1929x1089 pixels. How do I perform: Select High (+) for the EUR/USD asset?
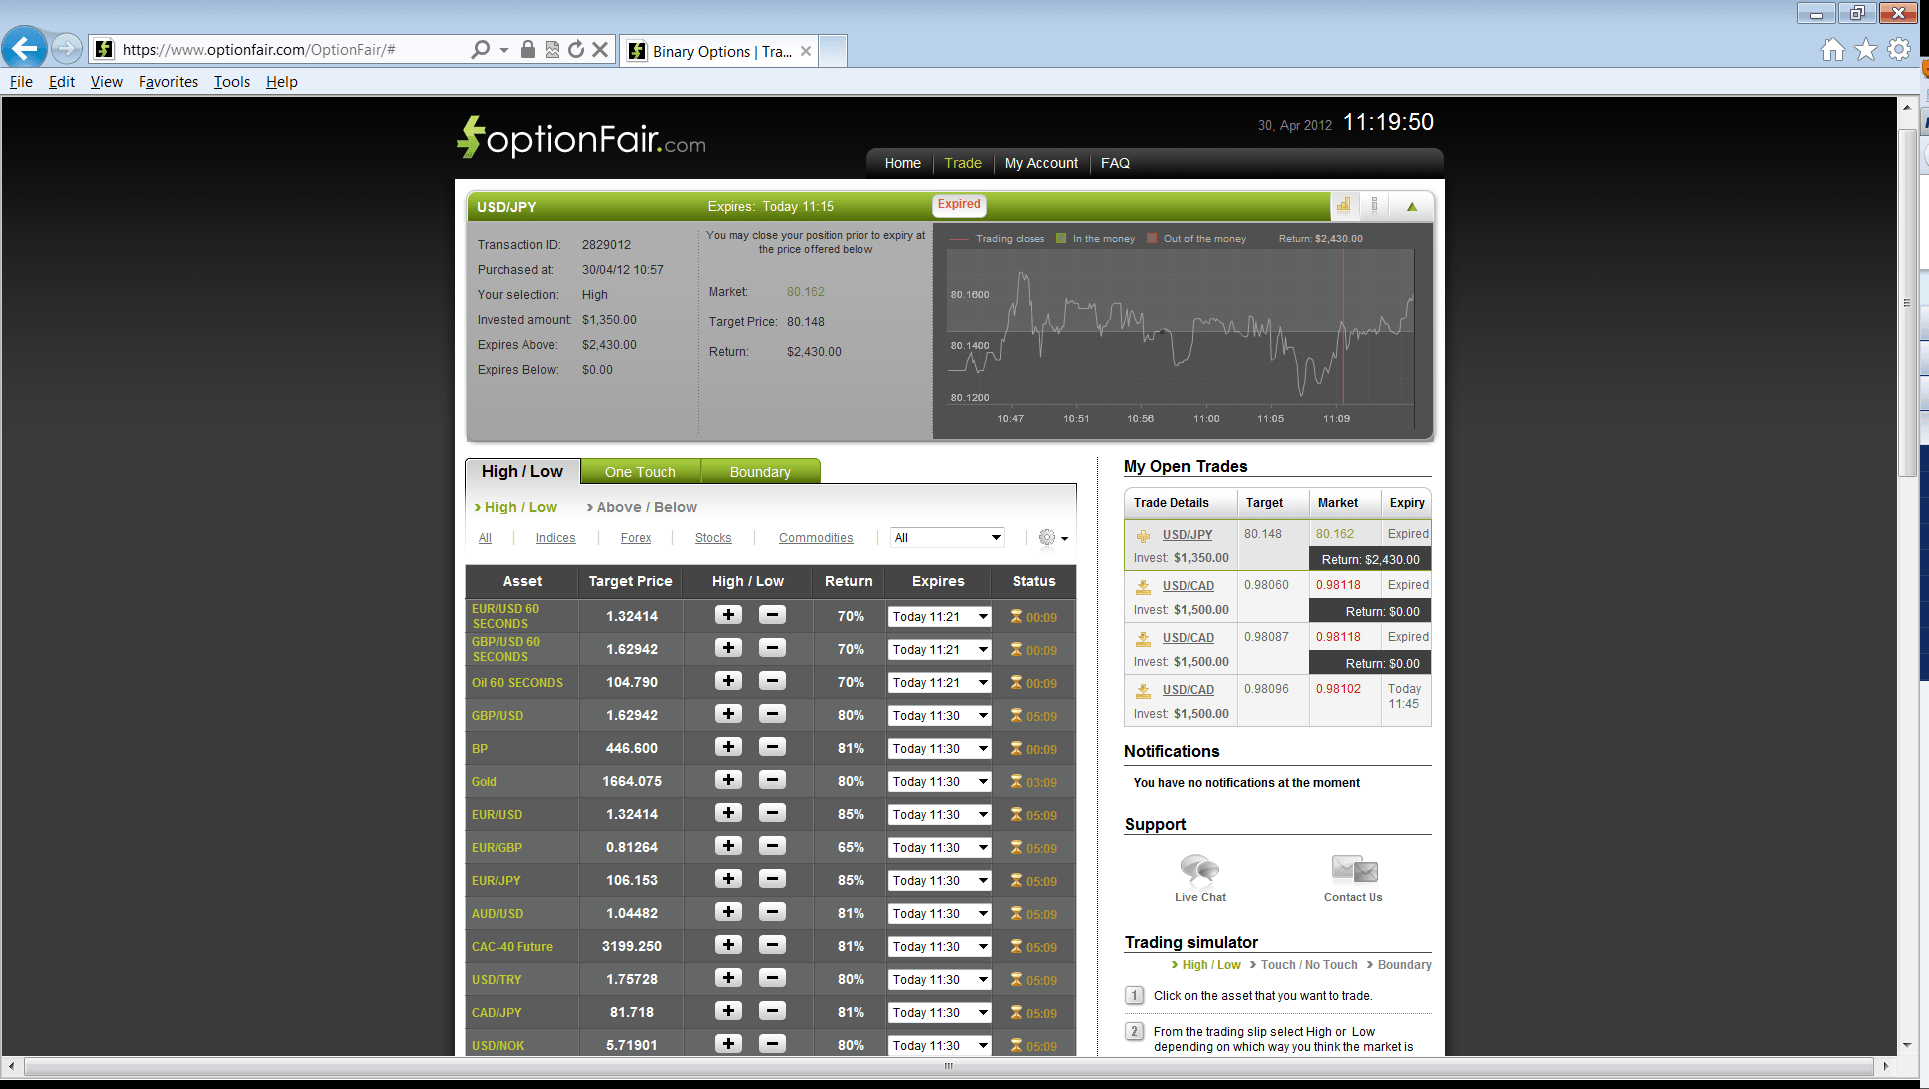pyautogui.click(x=727, y=813)
